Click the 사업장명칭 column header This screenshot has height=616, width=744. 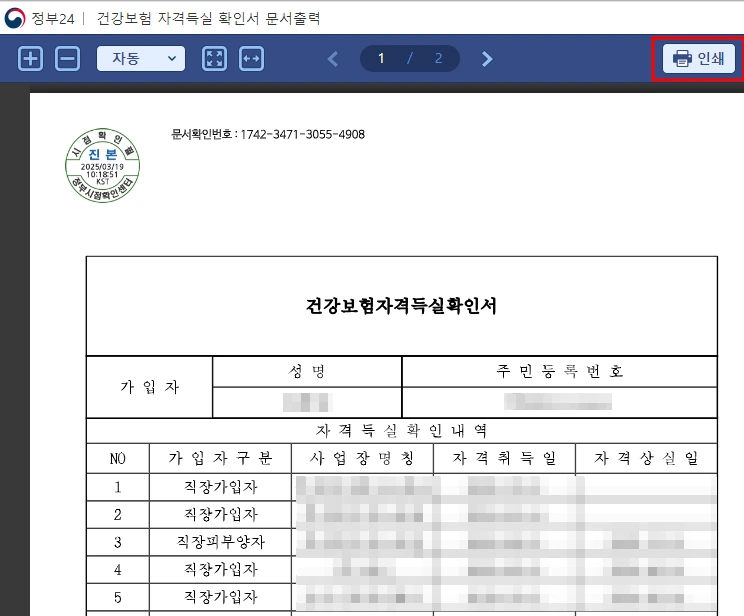tap(362, 458)
